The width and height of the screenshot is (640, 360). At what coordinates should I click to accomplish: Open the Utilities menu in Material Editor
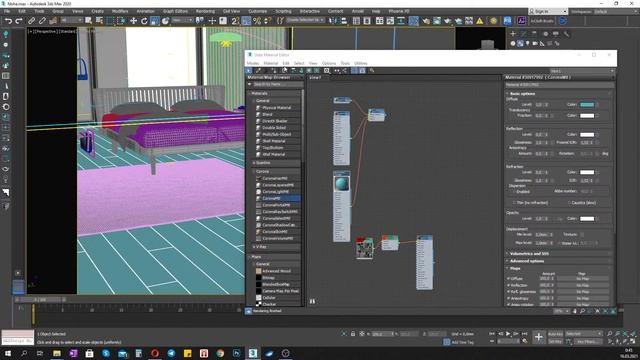click(360, 63)
